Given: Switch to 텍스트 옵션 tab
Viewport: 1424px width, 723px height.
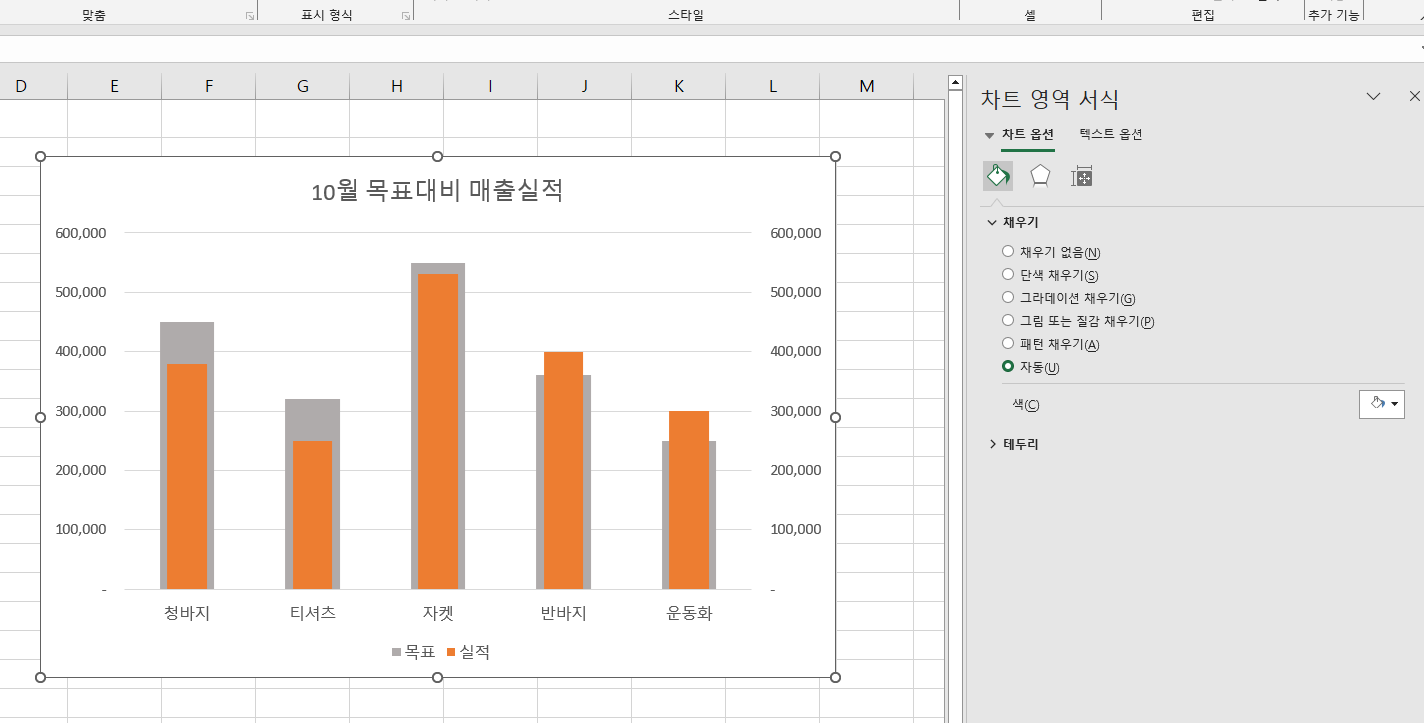Looking at the screenshot, I should [1111, 134].
